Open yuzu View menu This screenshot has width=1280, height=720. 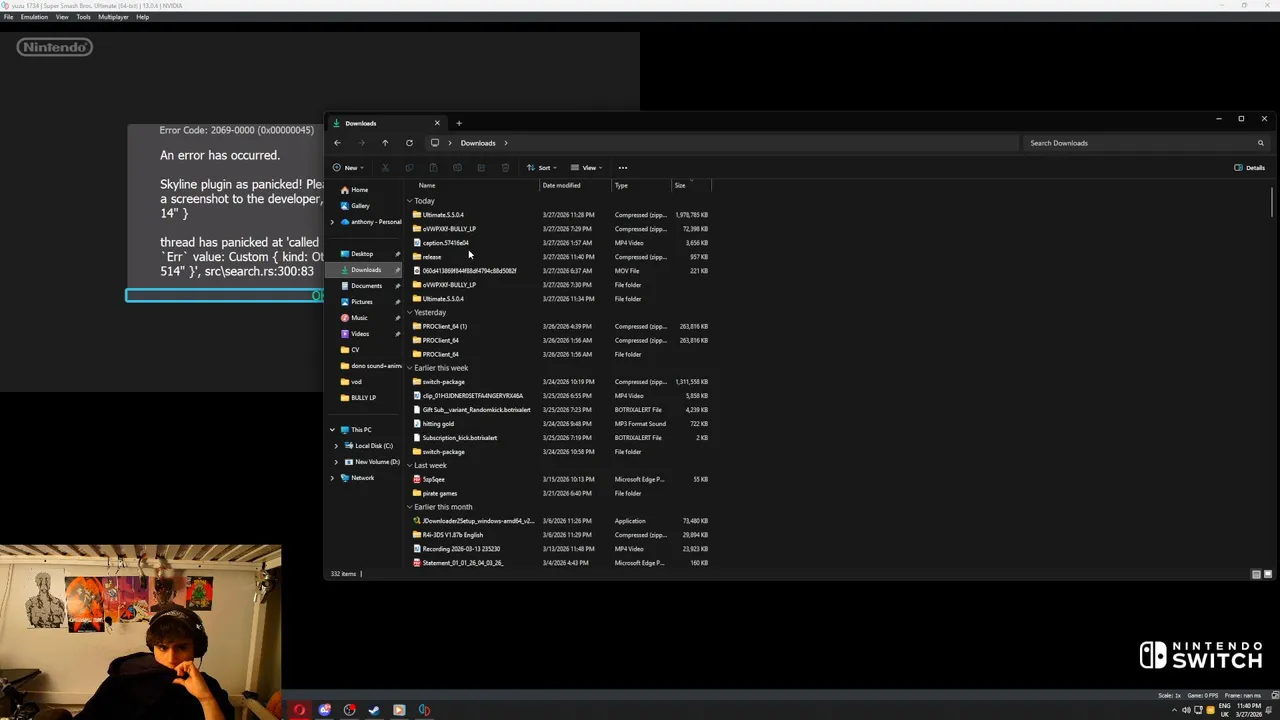(x=62, y=17)
